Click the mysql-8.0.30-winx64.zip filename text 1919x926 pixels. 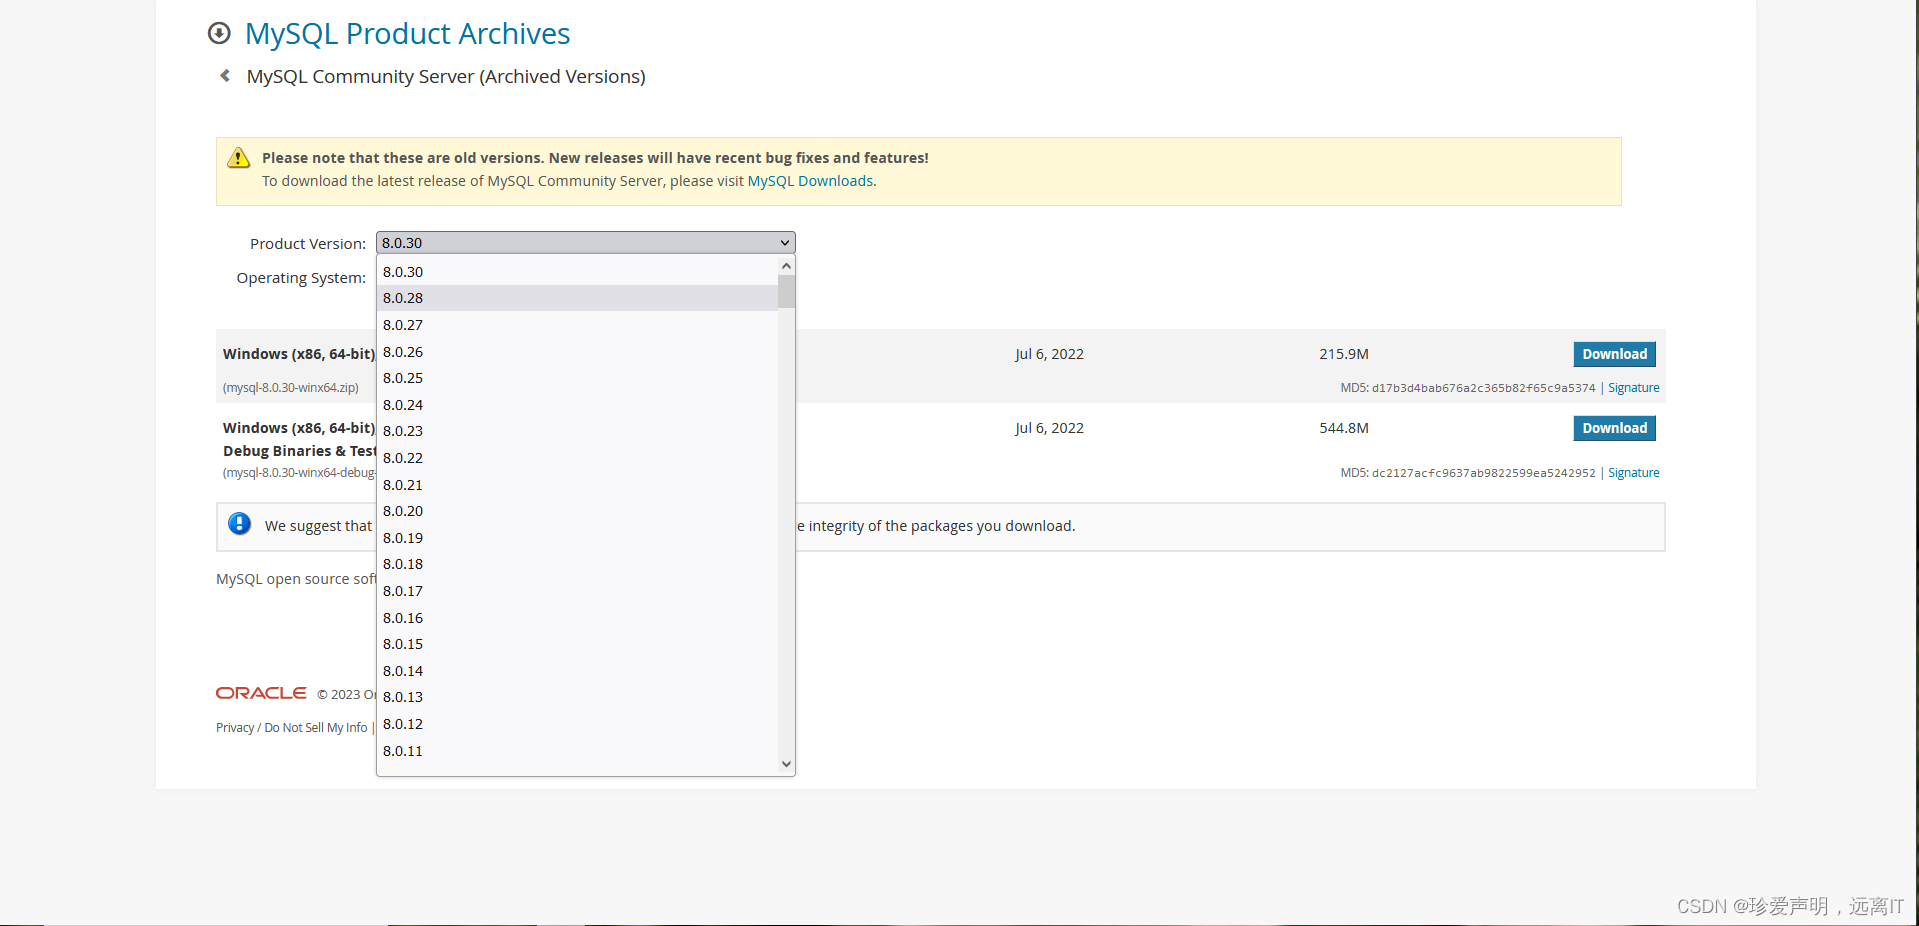291,388
